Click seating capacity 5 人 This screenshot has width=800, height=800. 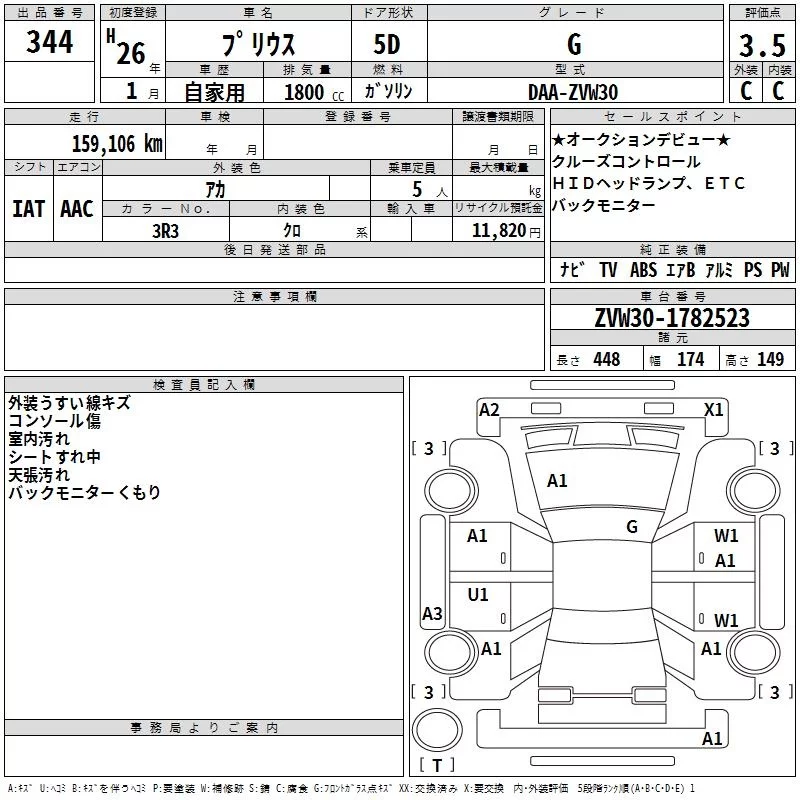430,190
